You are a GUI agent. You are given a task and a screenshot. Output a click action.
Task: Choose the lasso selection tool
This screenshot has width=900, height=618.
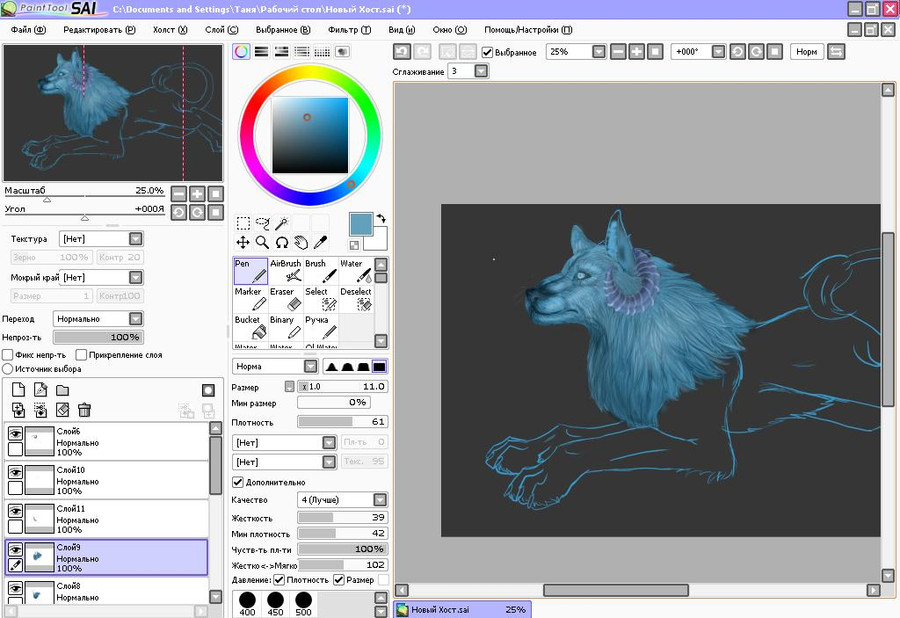pyautogui.click(x=262, y=223)
